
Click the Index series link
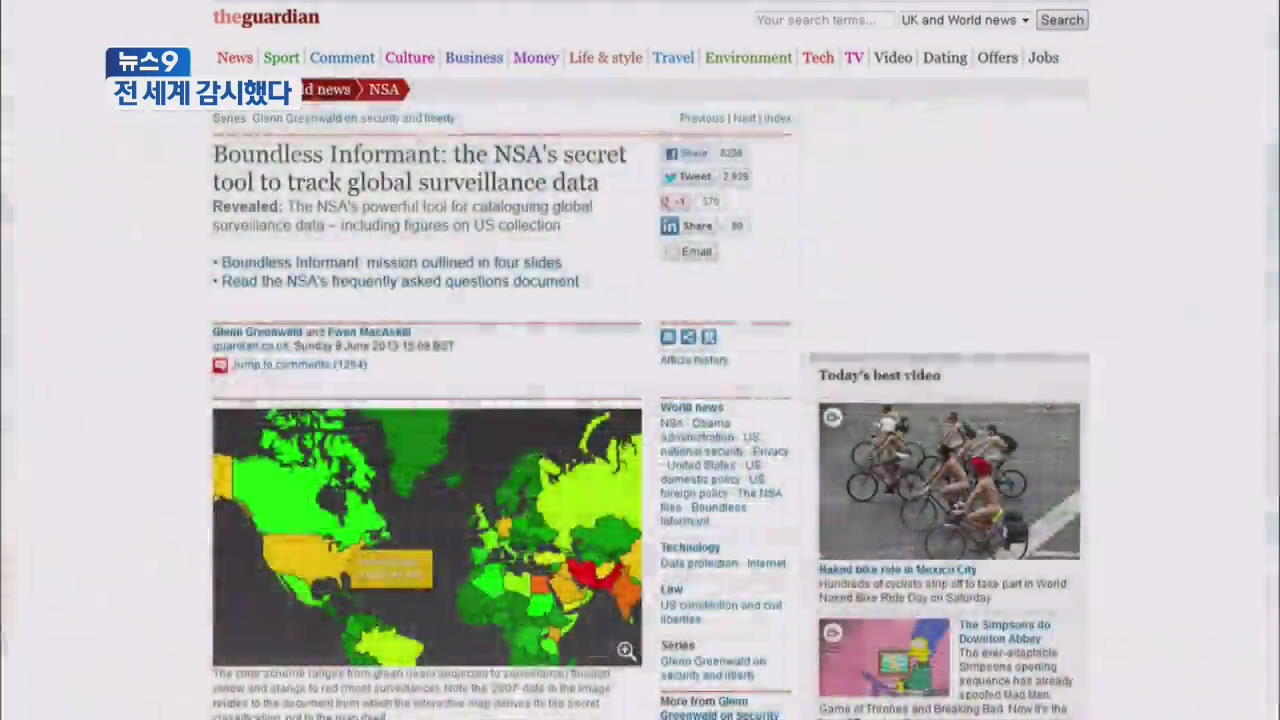click(x=778, y=118)
